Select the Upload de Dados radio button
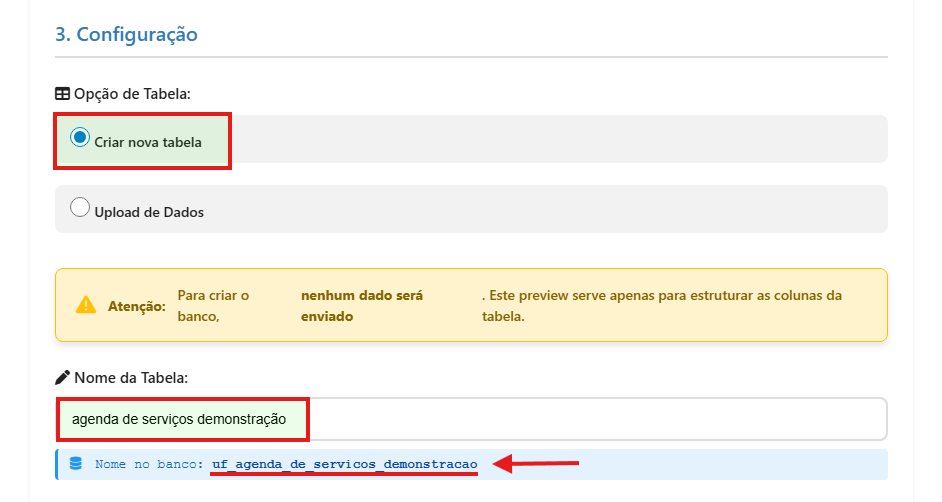 80,208
